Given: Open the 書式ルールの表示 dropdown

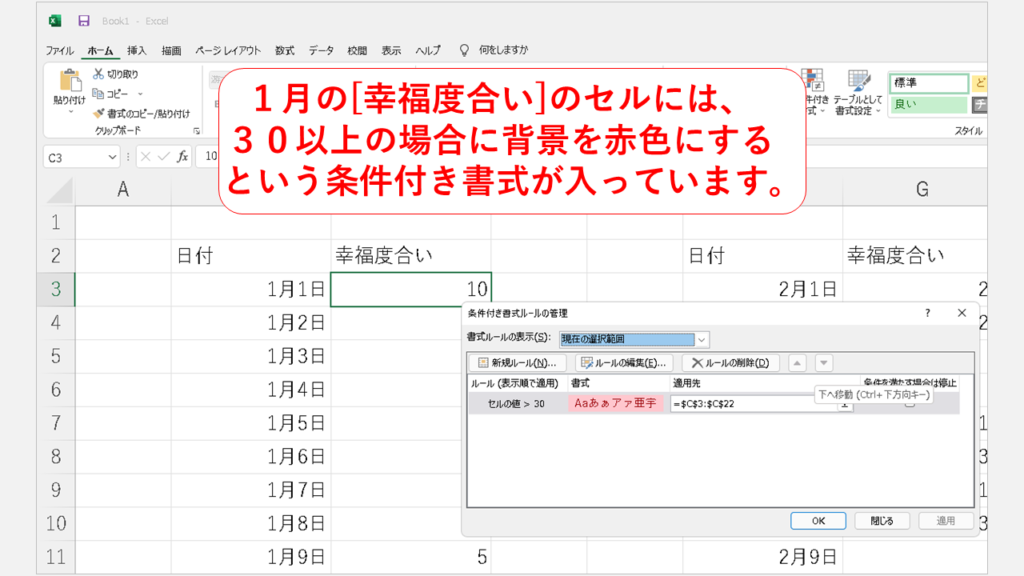Looking at the screenshot, I should [702, 339].
